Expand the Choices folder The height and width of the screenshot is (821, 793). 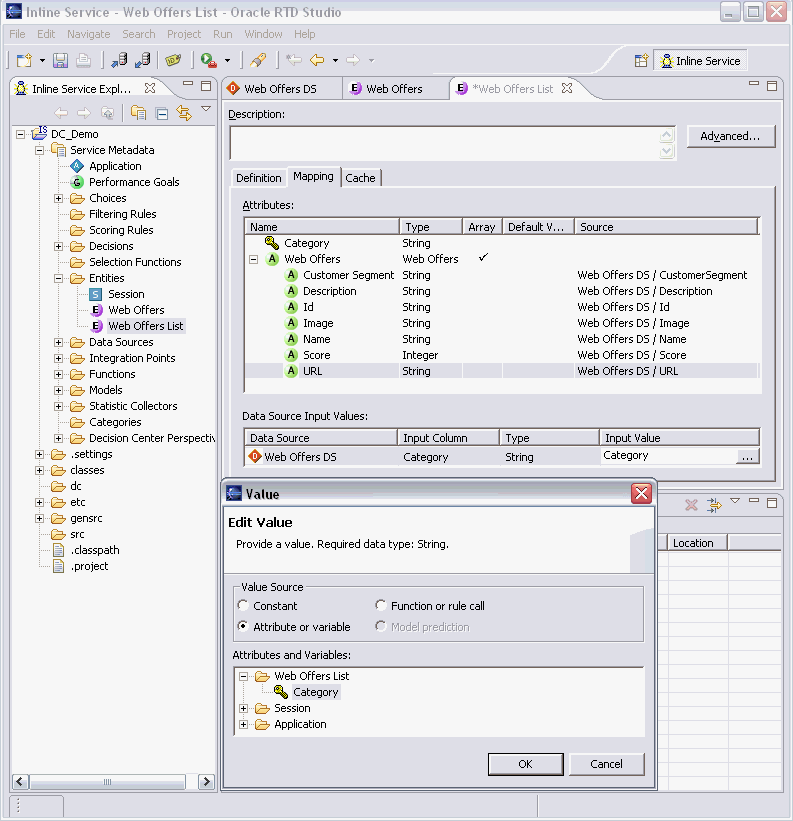[x=59, y=199]
